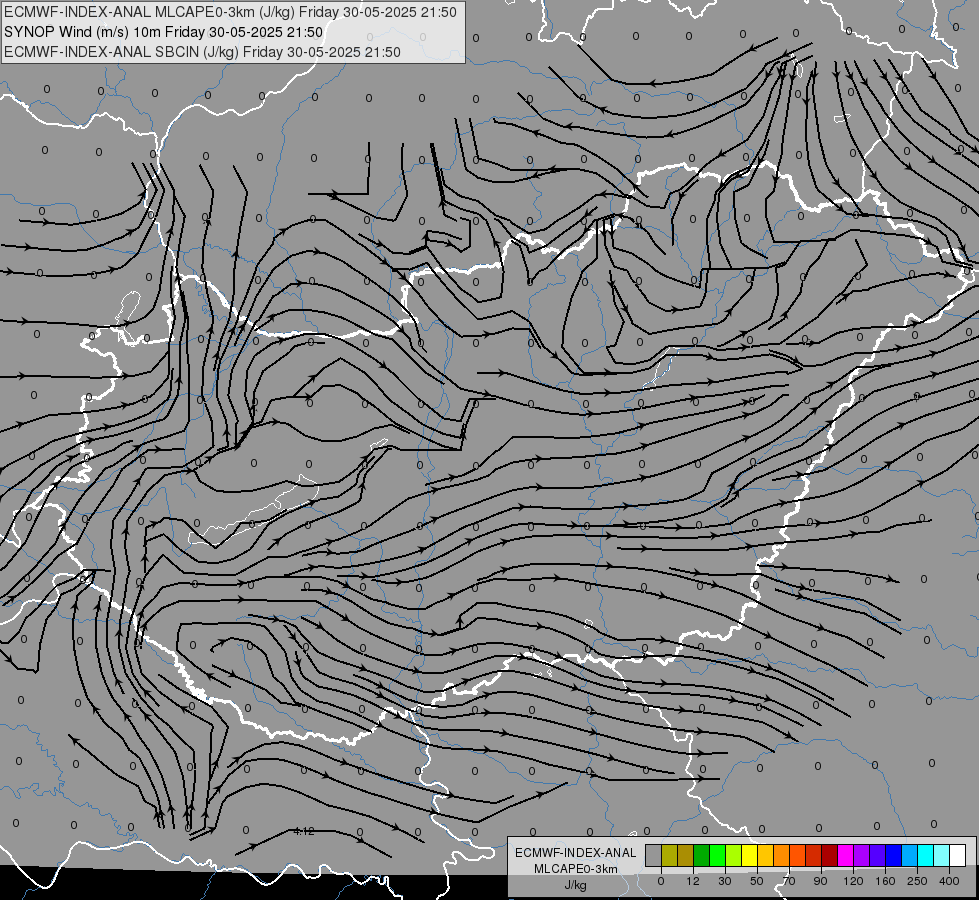Screen dimensions: 979x900
Task: Click legend scale value 50
Action: tap(757, 881)
